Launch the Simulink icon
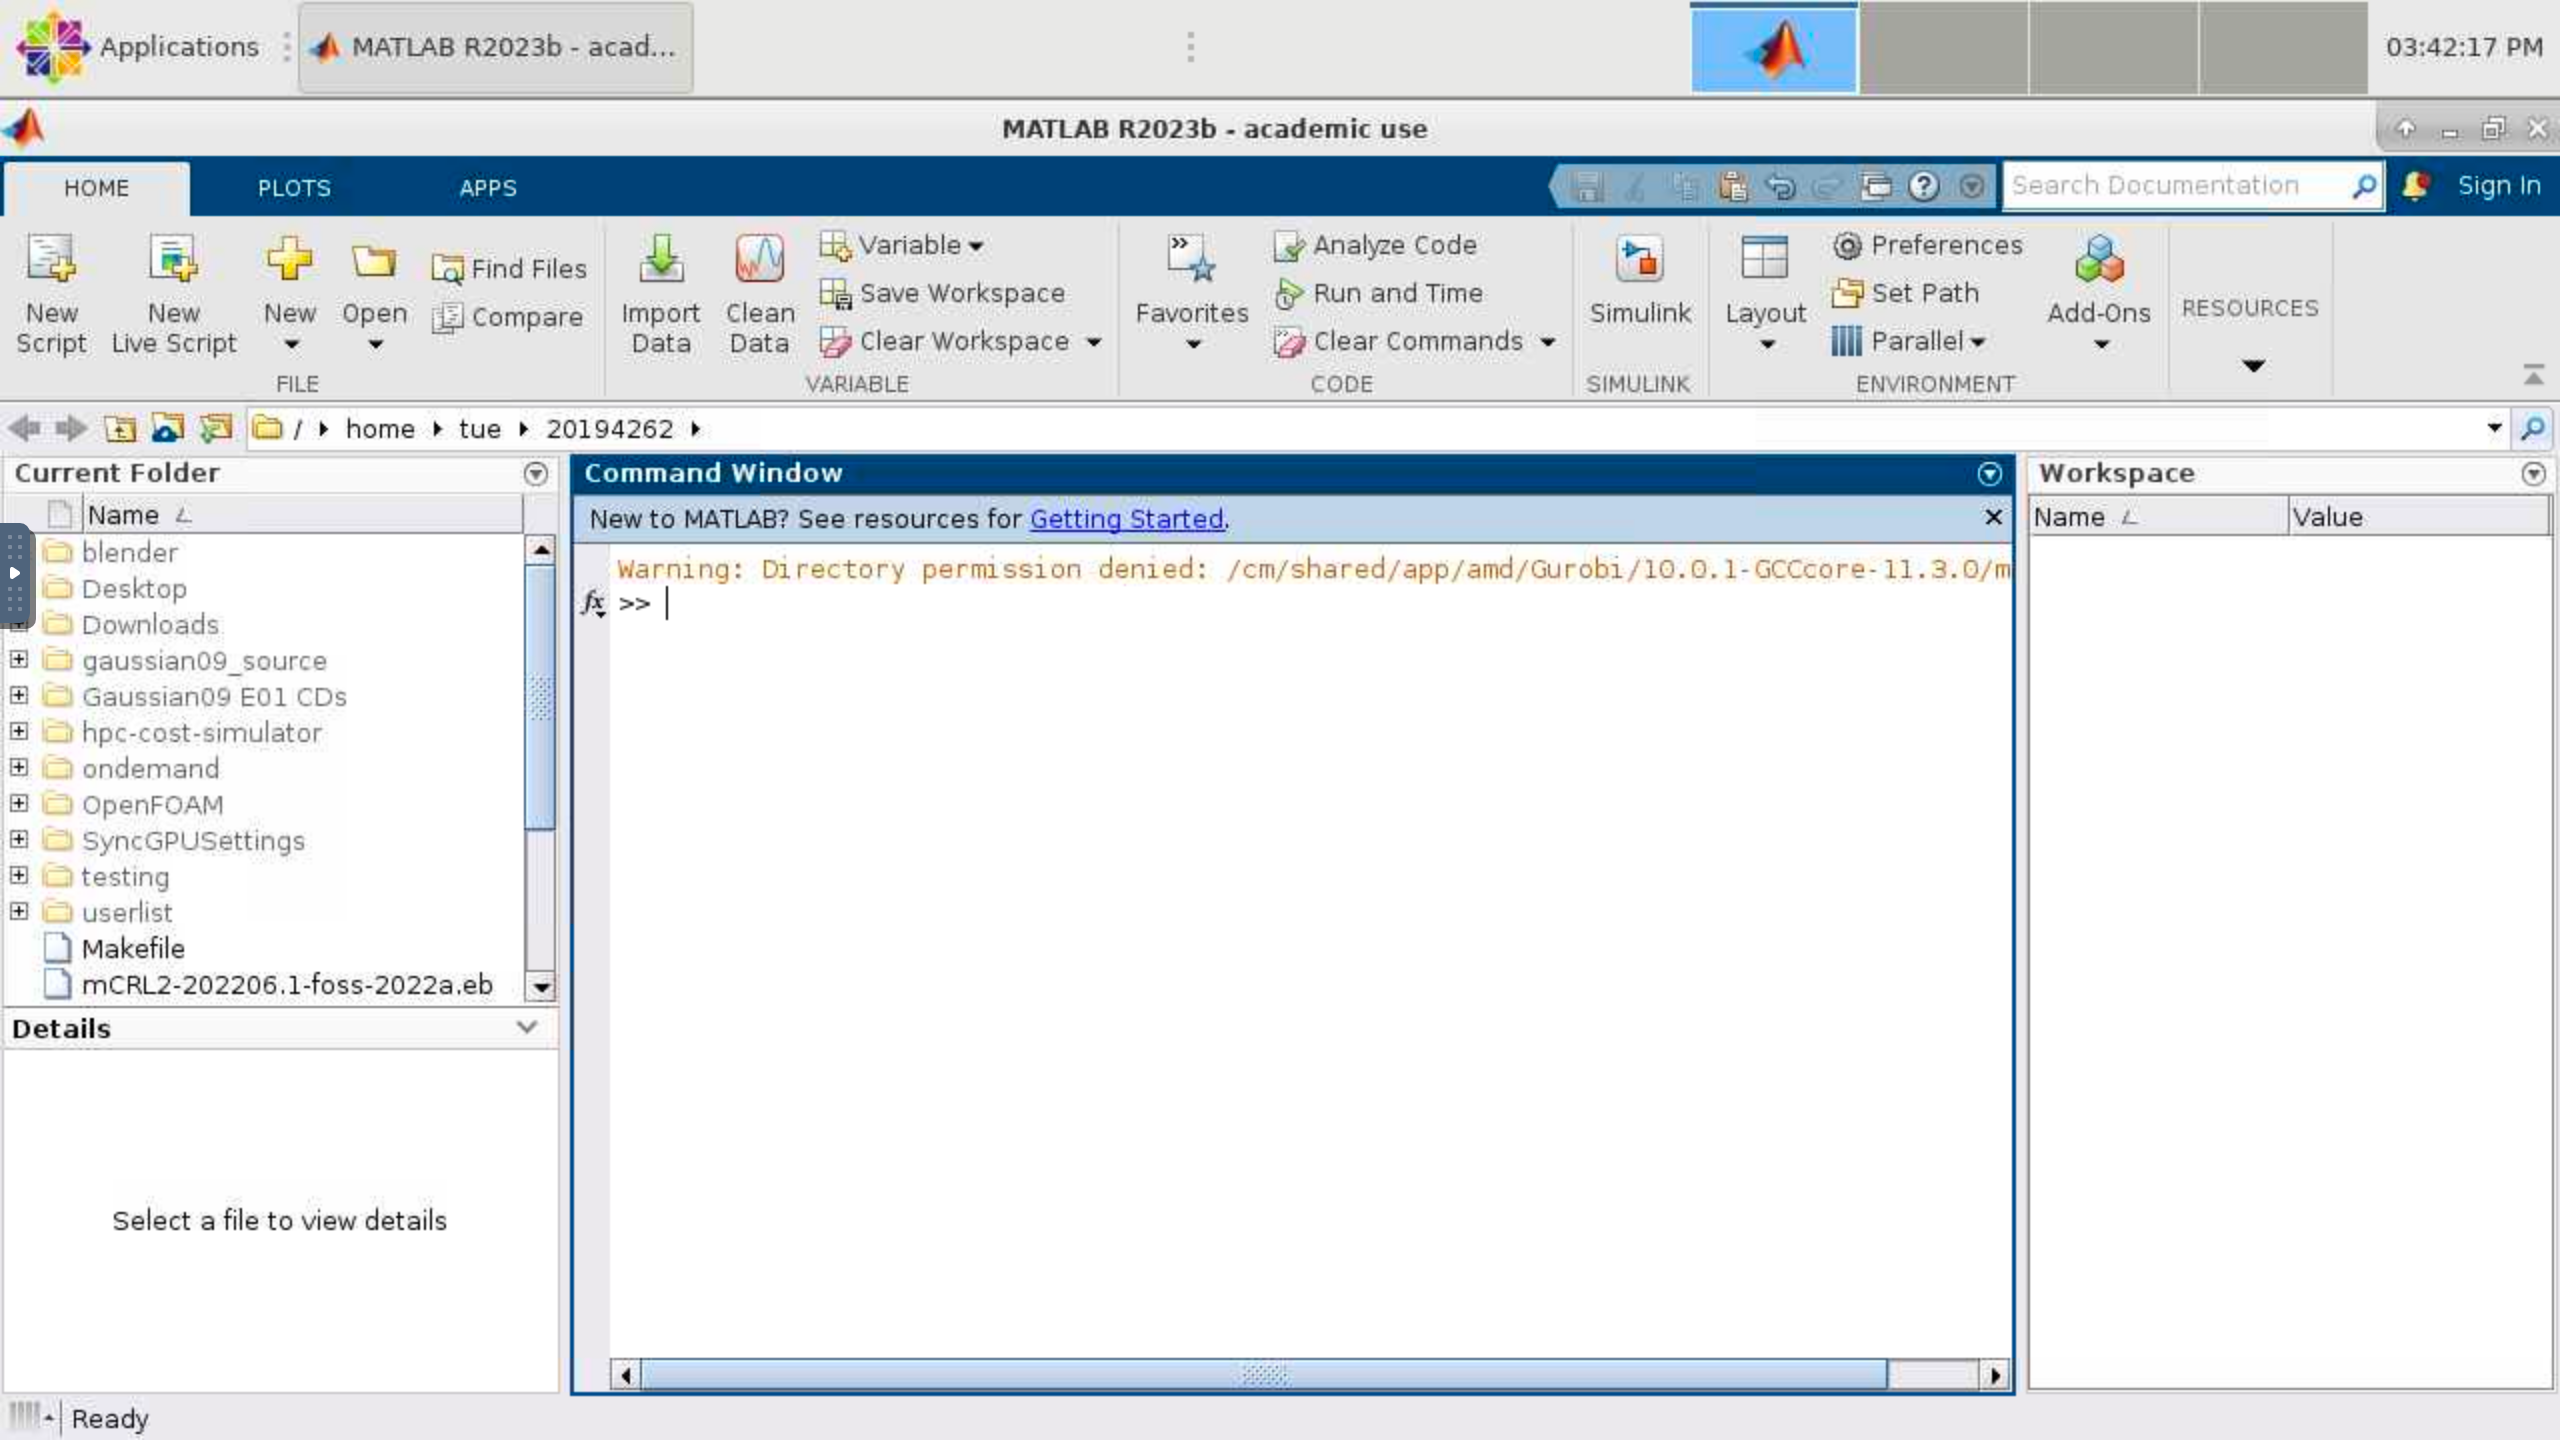Image resolution: width=2560 pixels, height=1440 pixels. 1639,260
